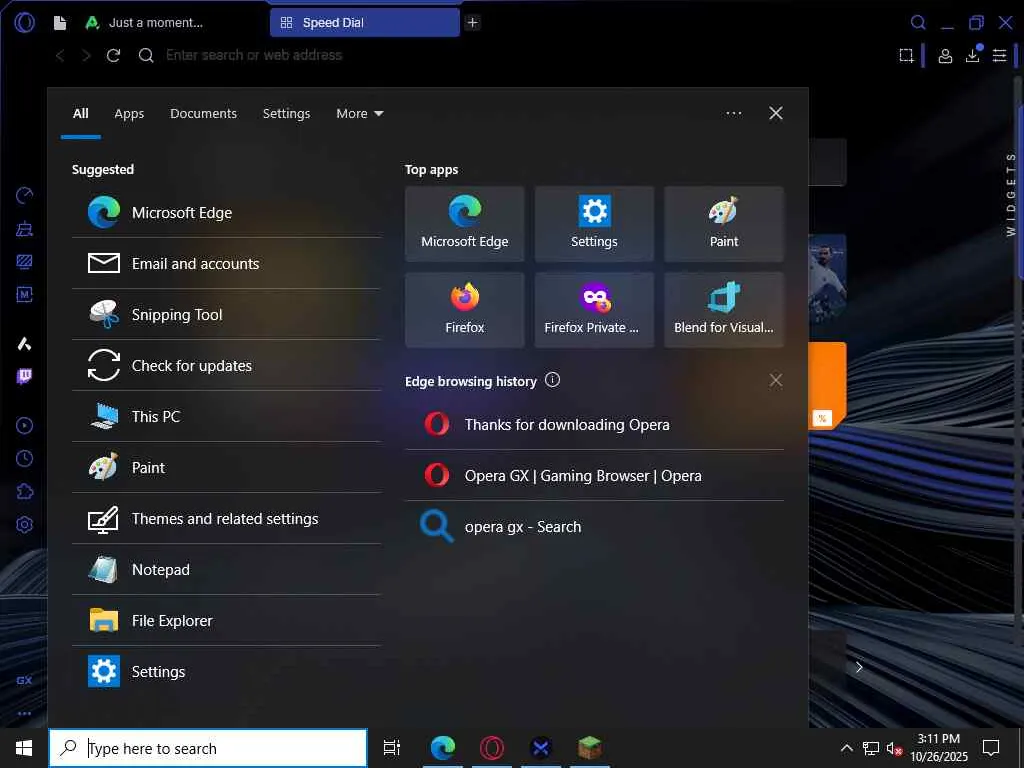Click muted volume icon in system tray
Image resolution: width=1024 pixels, height=768 pixels.
[893, 748]
